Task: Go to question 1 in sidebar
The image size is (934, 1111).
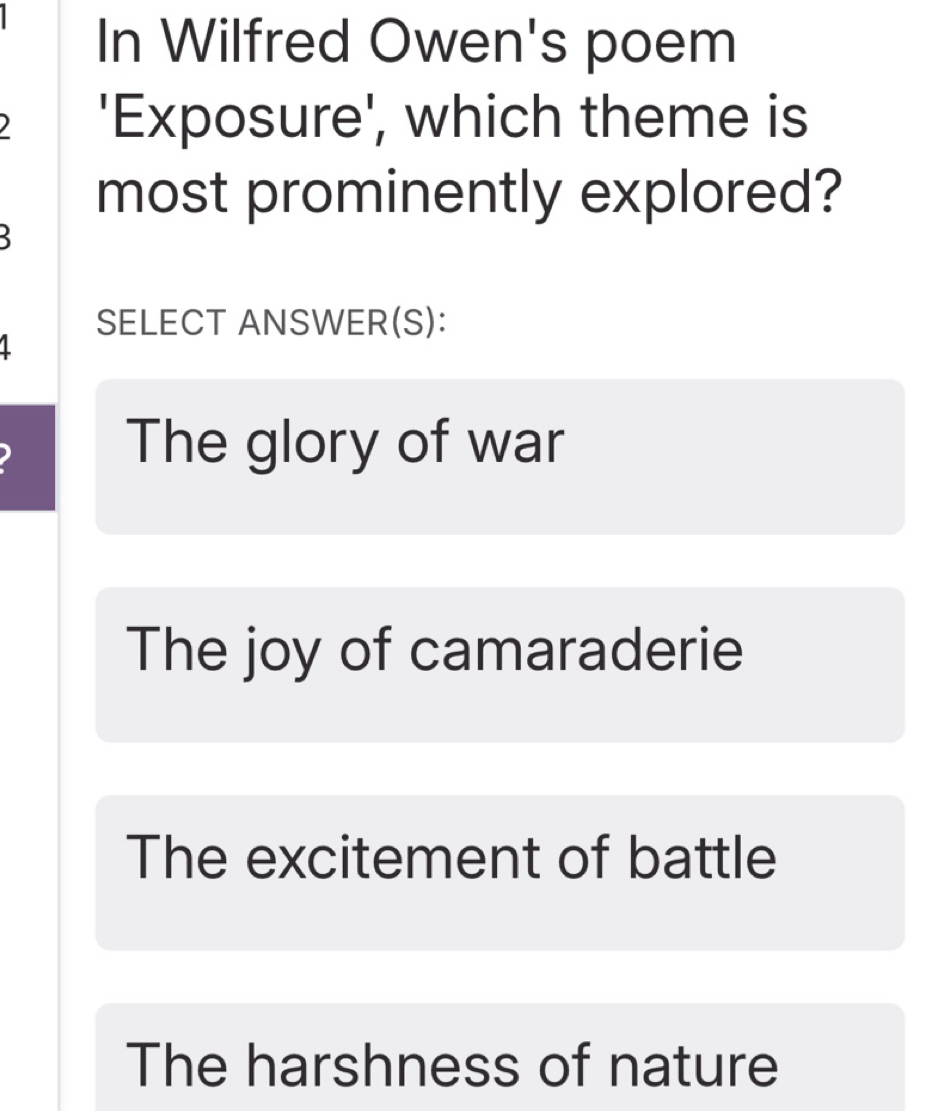Action: pos(4,17)
